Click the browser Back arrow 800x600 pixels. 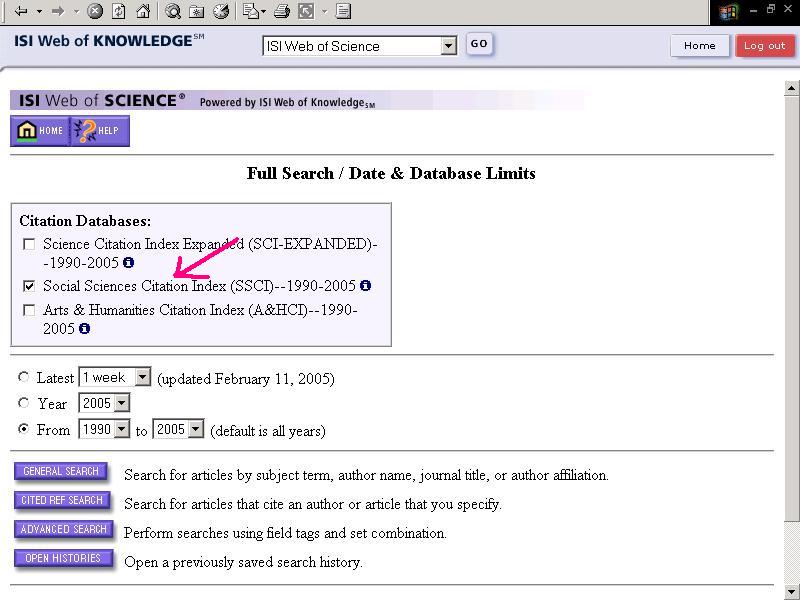point(20,12)
